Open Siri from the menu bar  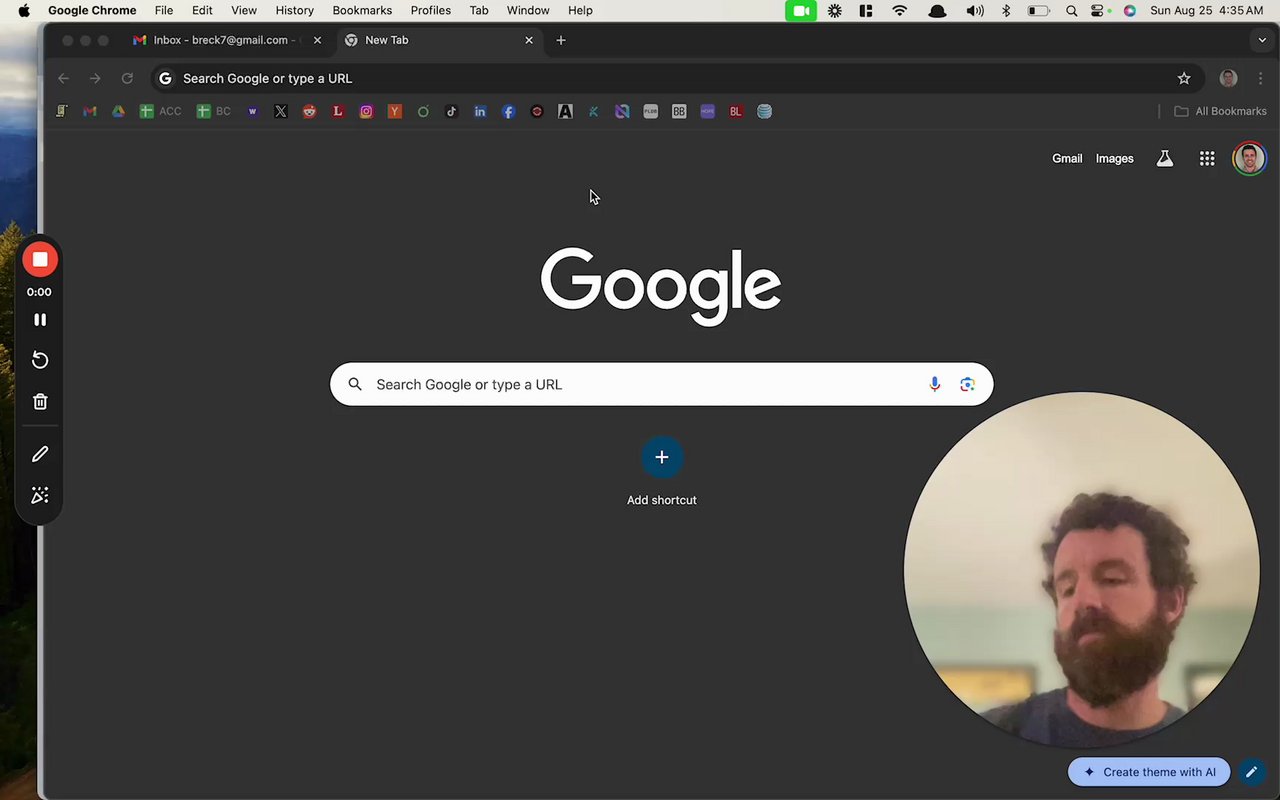[x=1130, y=10]
